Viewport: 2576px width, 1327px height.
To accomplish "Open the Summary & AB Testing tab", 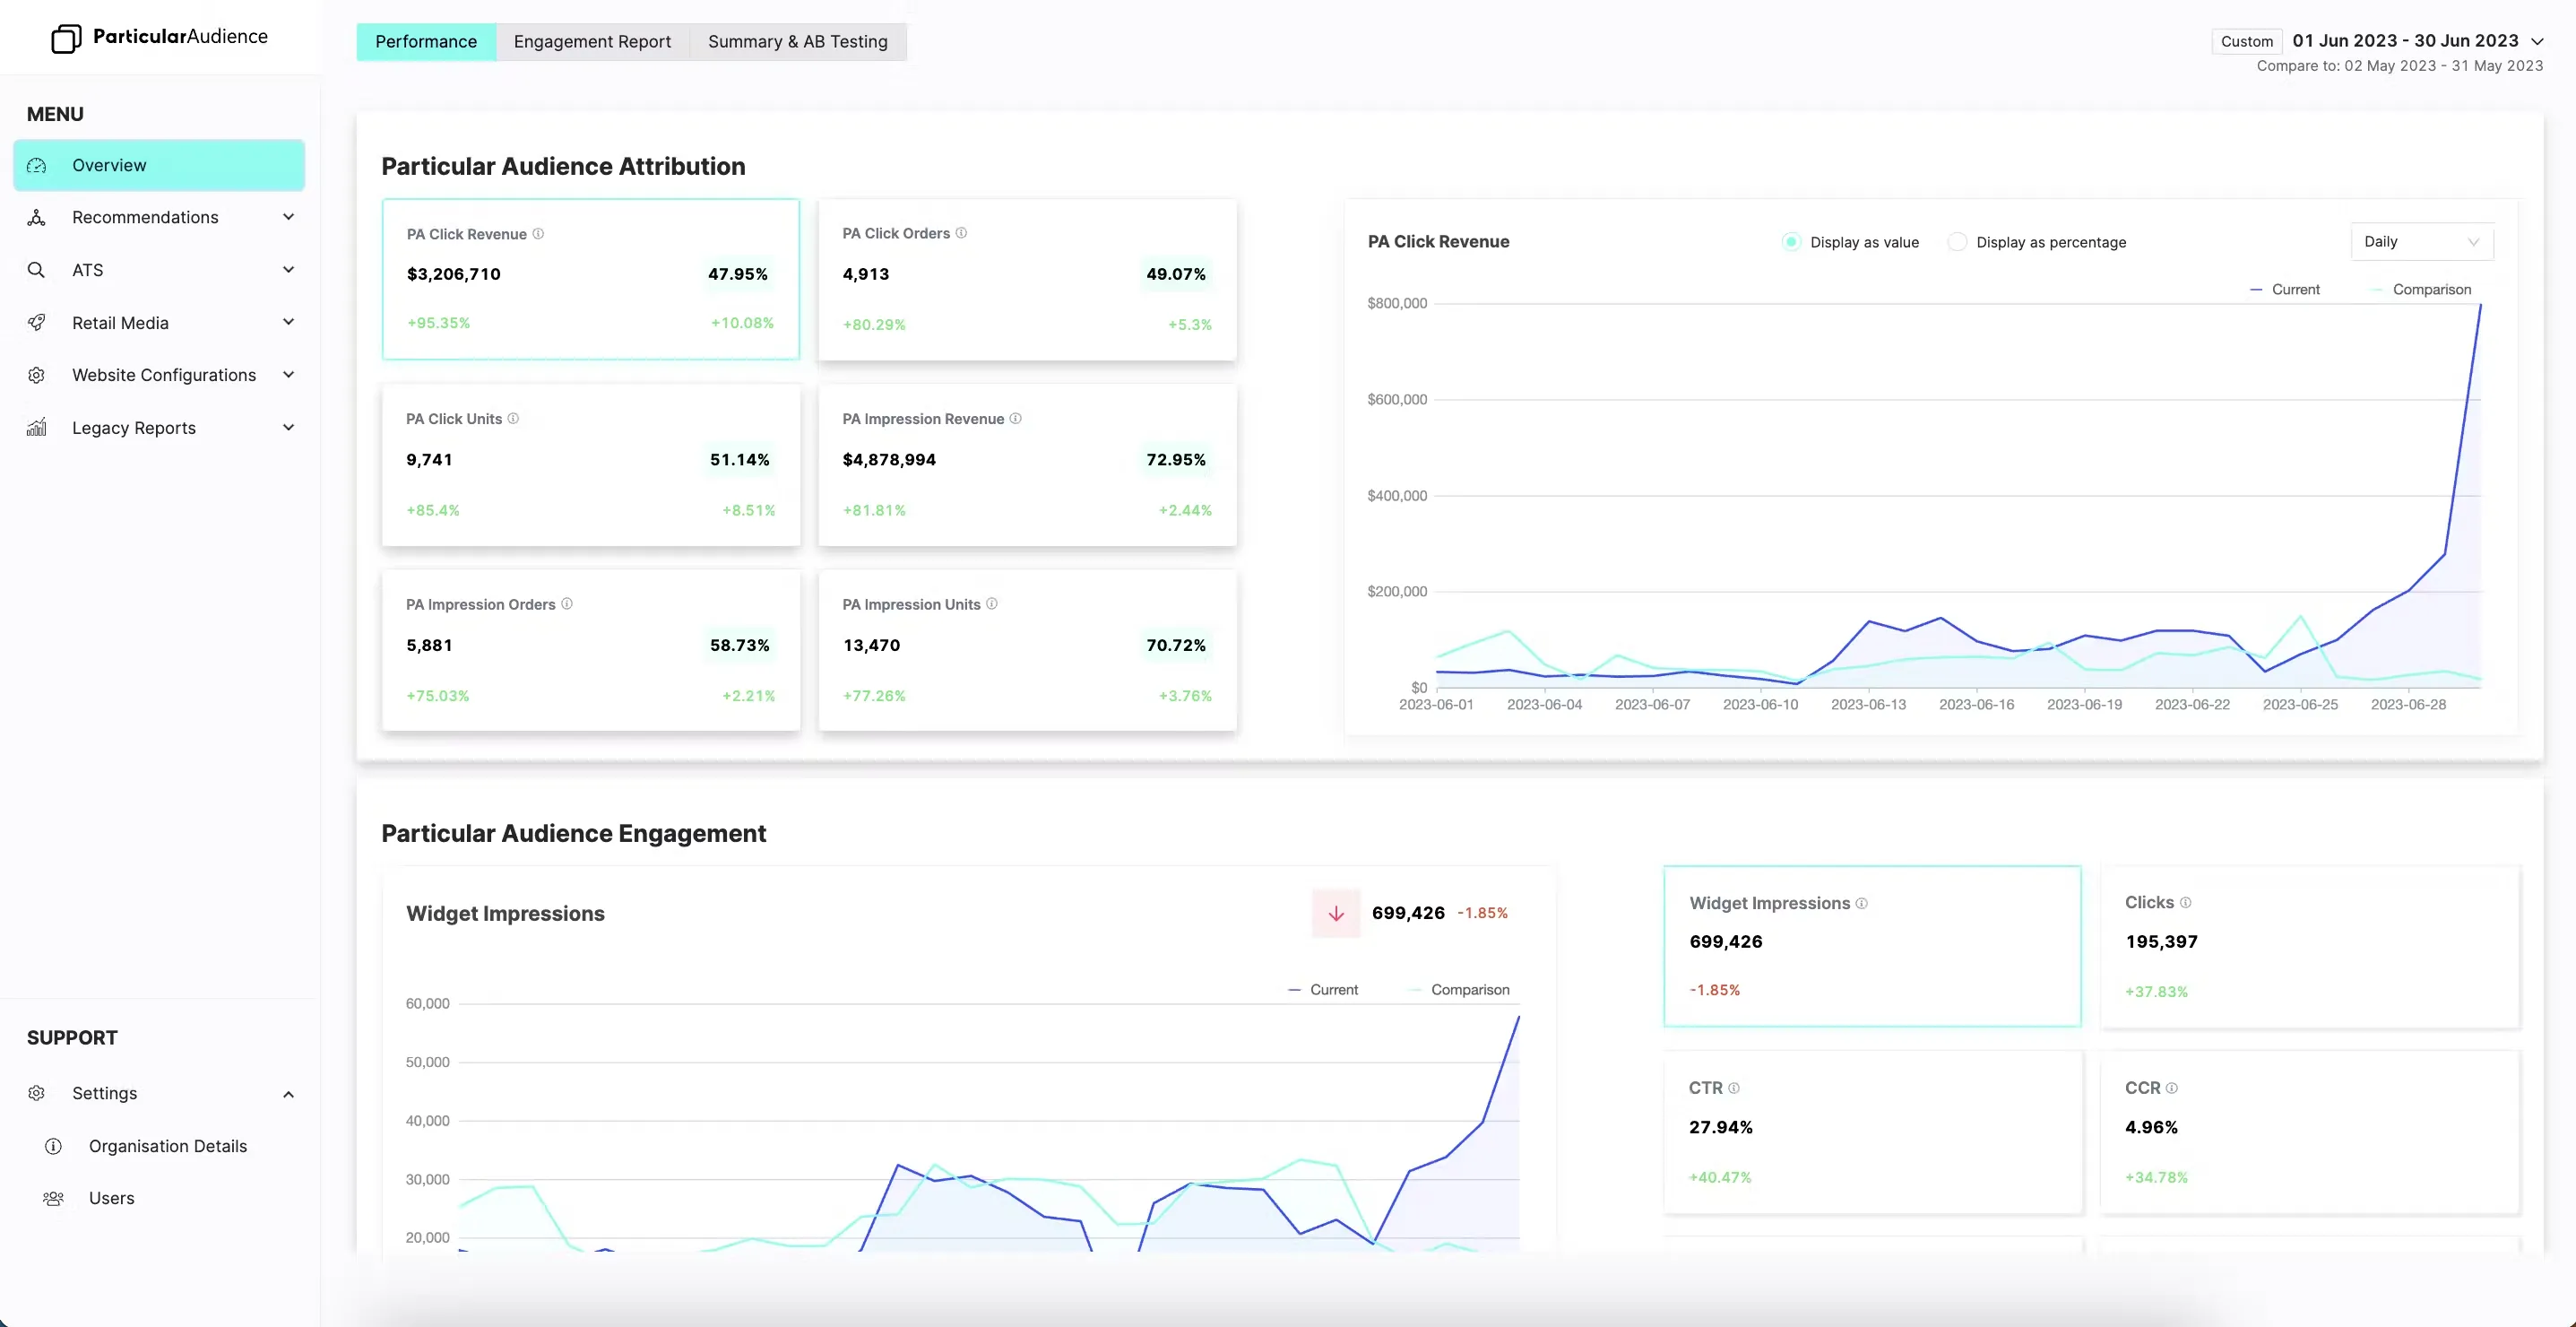I will (x=798, y=41).
